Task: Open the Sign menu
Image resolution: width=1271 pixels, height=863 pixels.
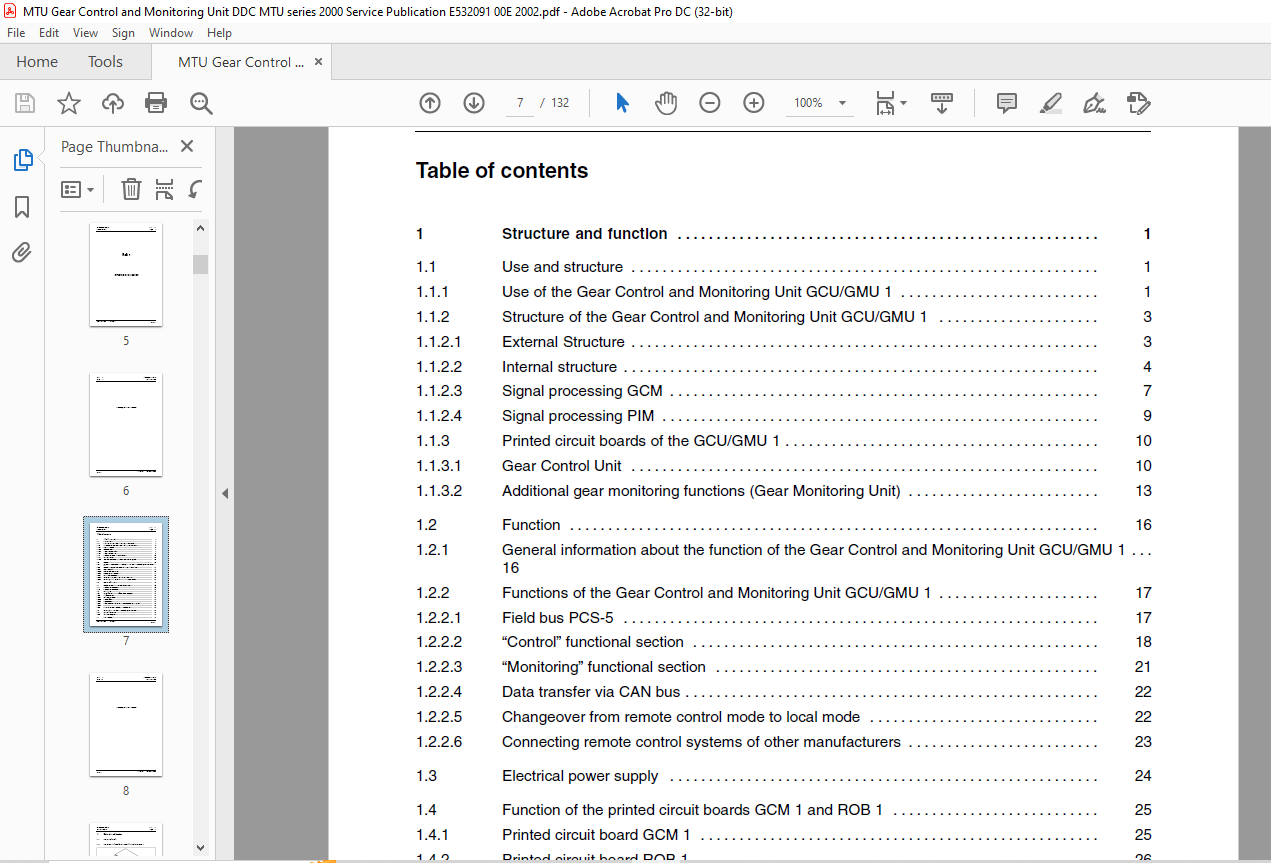Action: 123,33
